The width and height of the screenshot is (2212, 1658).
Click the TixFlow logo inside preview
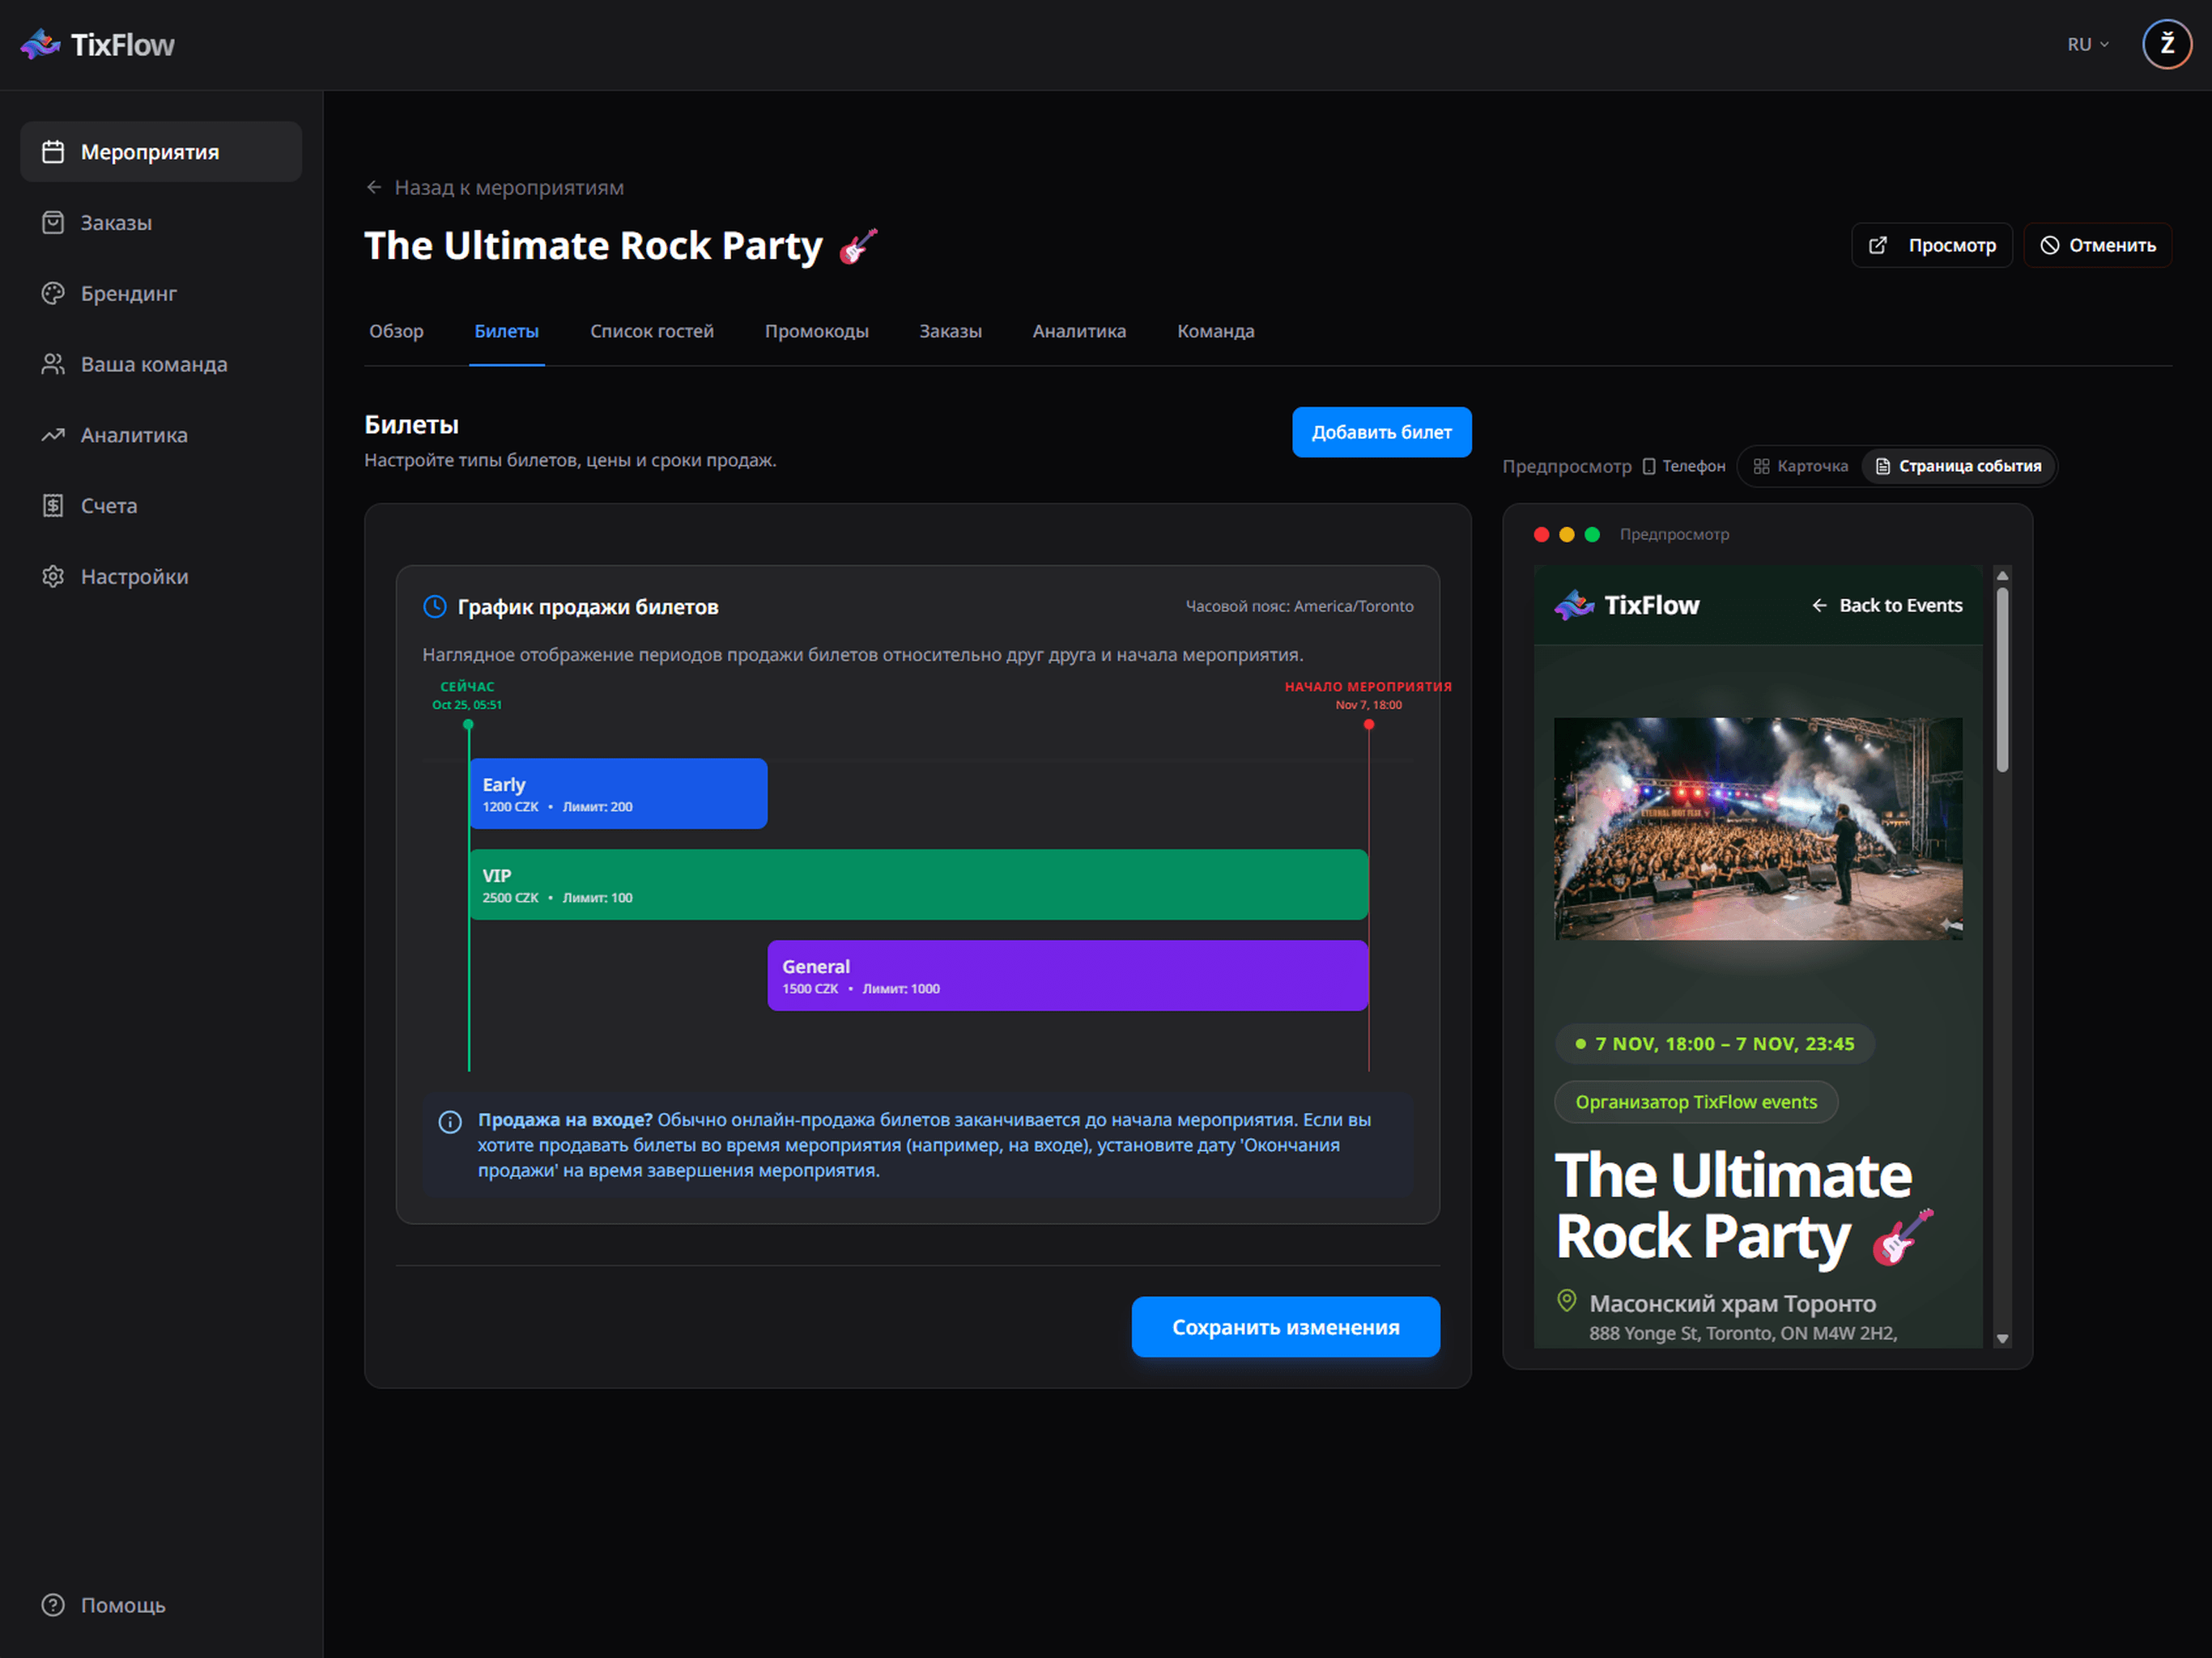(1627, 606)
